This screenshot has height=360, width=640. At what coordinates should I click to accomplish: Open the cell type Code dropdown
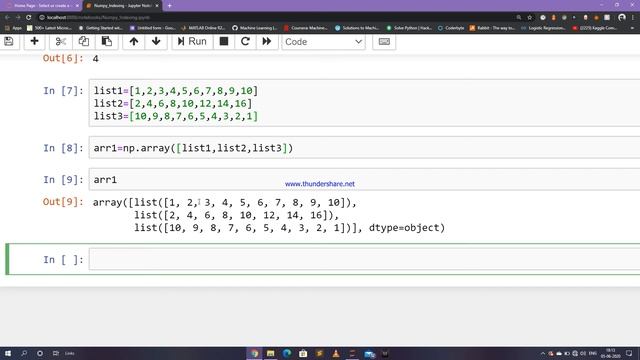point(323,42)
